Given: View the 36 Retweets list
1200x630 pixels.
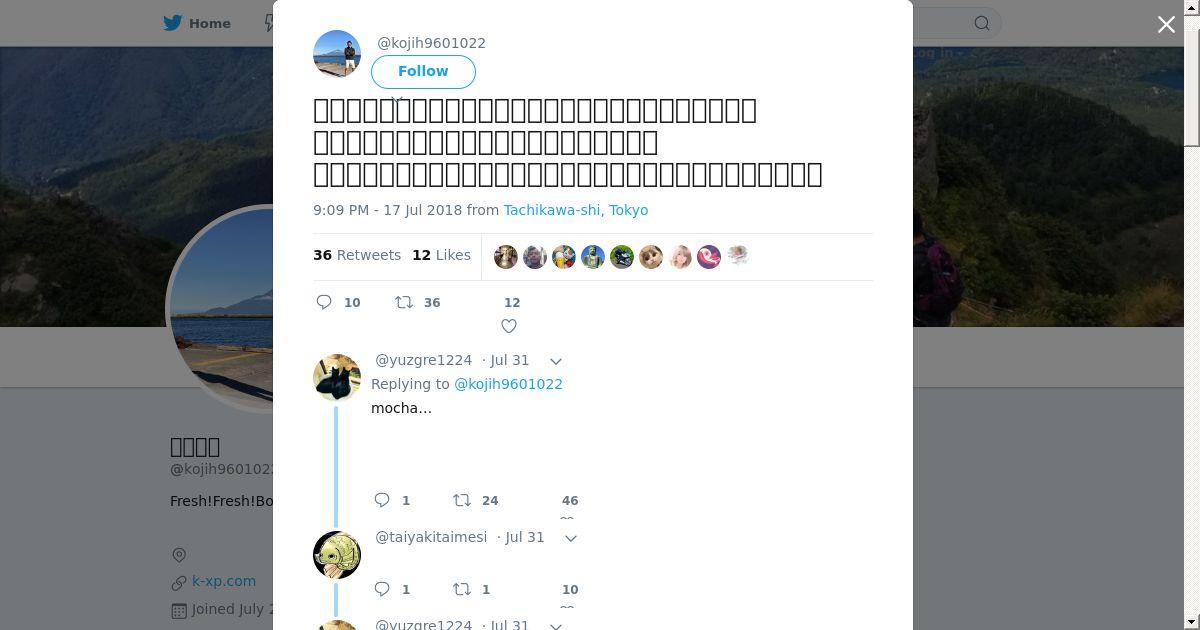Looking at the screenshot, I should point(357,255).
